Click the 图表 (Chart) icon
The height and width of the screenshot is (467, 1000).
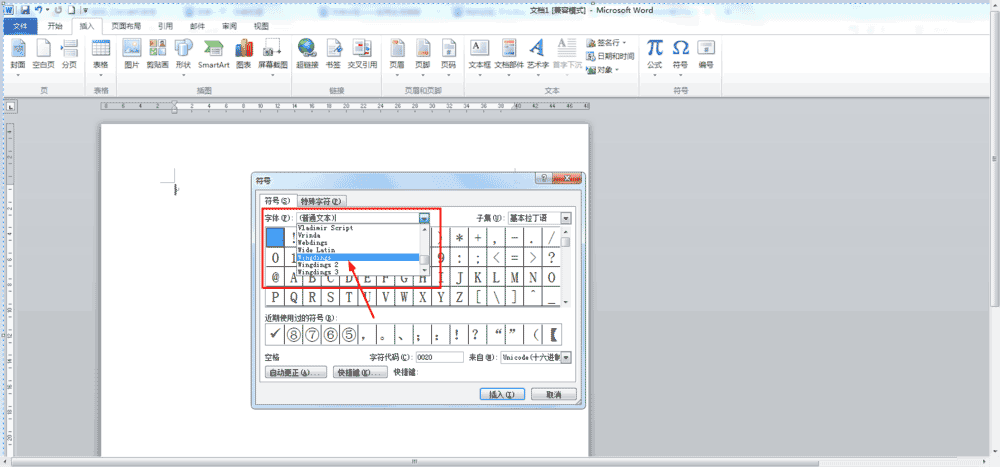click(243, 53)
